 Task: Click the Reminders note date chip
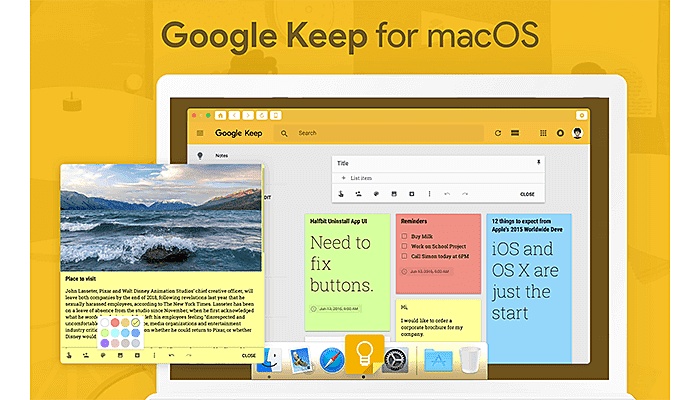(x=427, y=271)
